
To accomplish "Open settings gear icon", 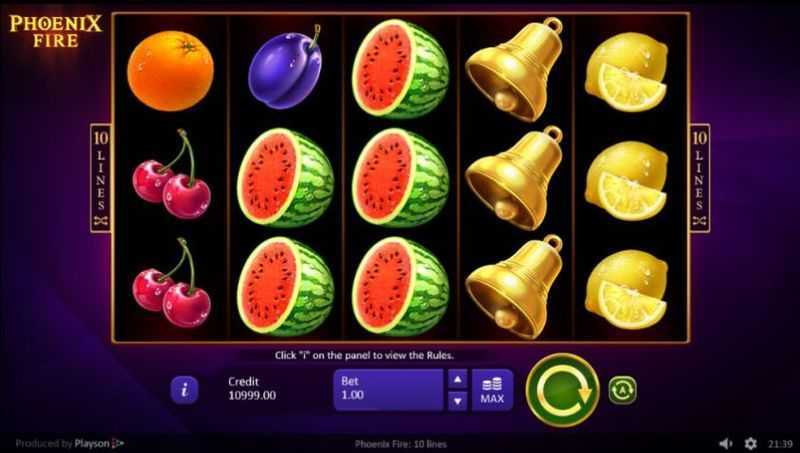I will click(751, 443).
